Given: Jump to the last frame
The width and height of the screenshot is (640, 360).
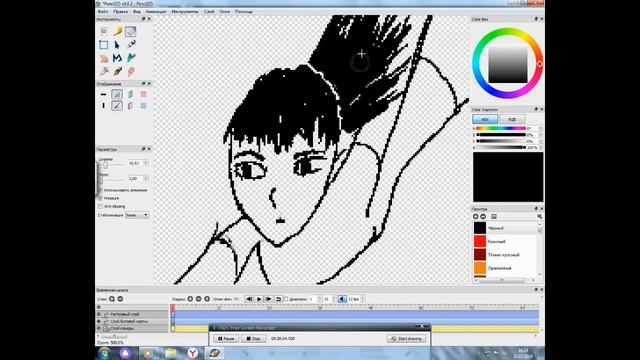Looking at the screenshot, I should click(x=268, y=299).
